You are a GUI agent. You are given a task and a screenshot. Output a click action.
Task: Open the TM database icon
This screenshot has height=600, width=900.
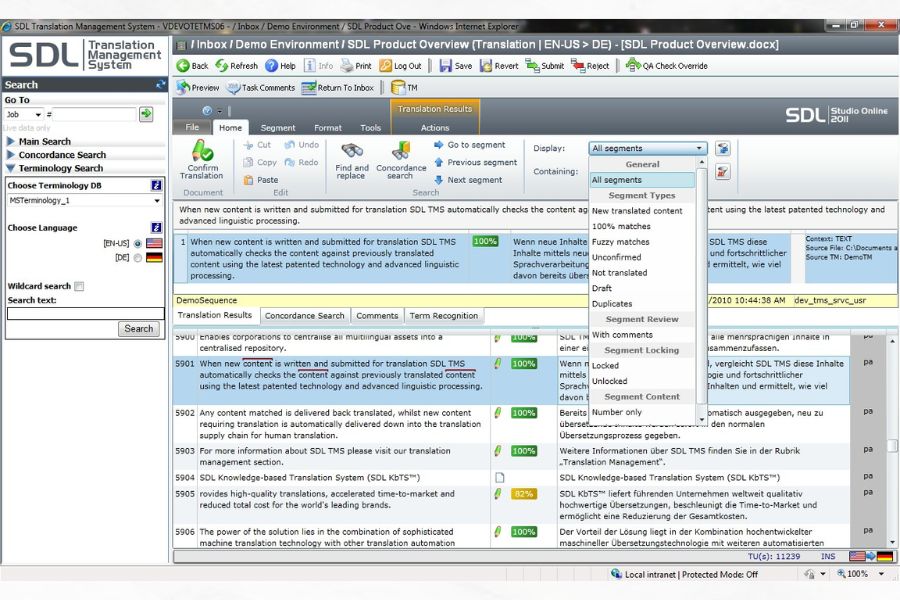[404, 88]
